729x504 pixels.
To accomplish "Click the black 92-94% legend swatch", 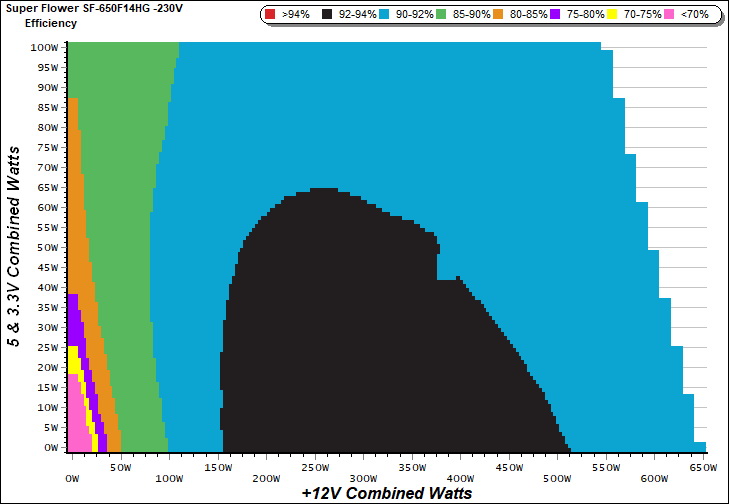I will coord(329,15).
